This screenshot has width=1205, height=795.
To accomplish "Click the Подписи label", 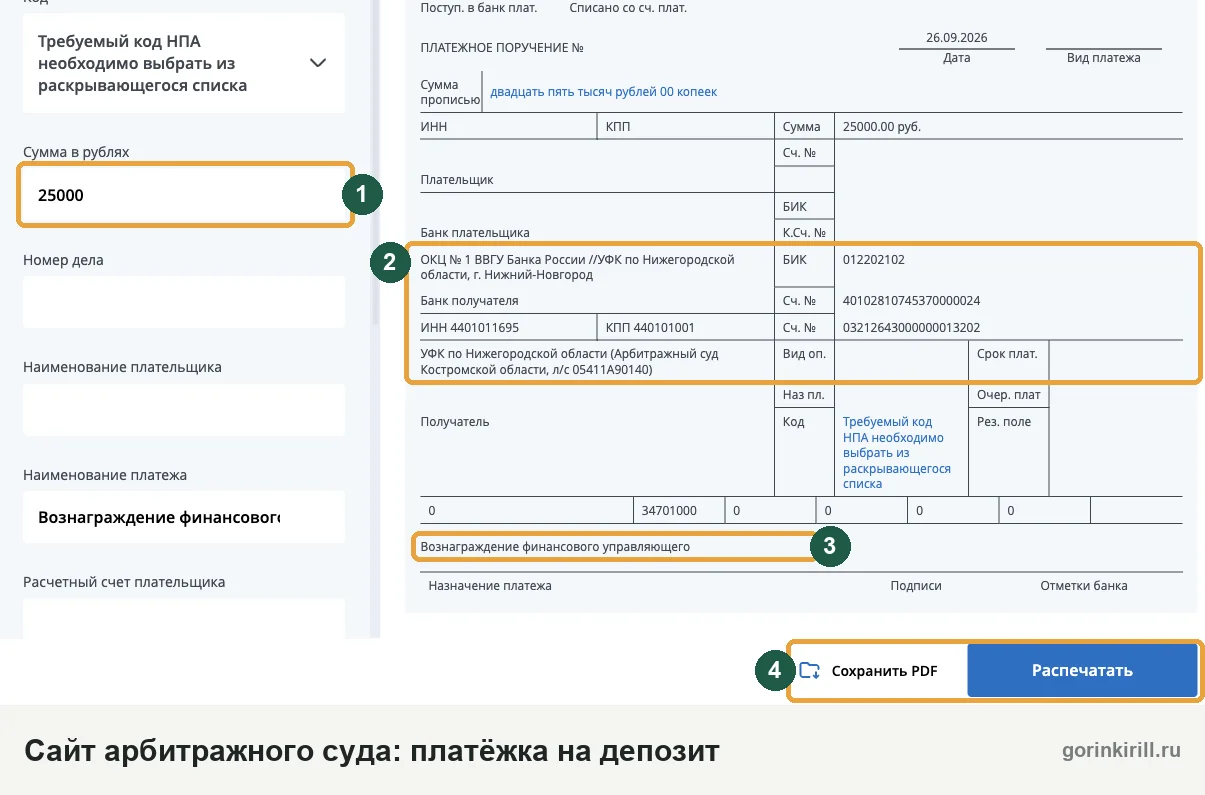I will pyautogui.click(x=916, y=586).
